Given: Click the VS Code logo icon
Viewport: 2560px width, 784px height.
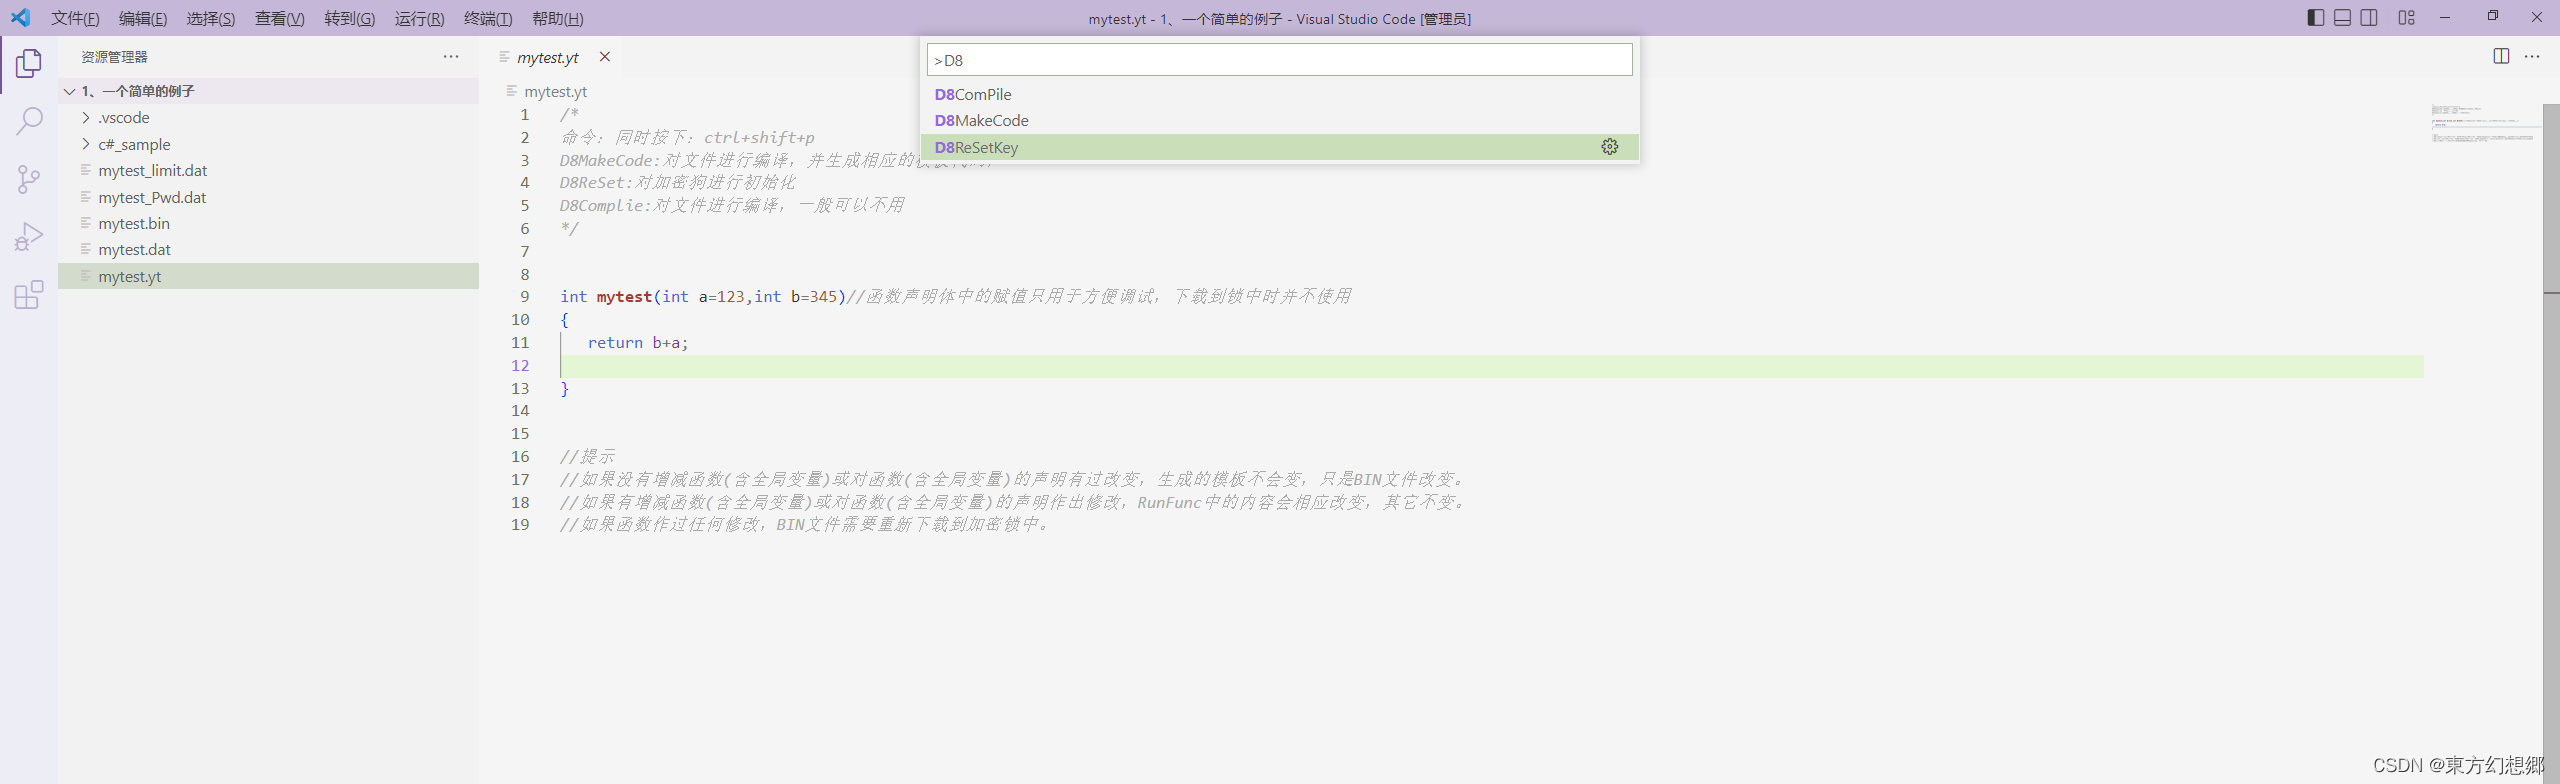Looking at the screenshot, I should [x=20, y=18].
